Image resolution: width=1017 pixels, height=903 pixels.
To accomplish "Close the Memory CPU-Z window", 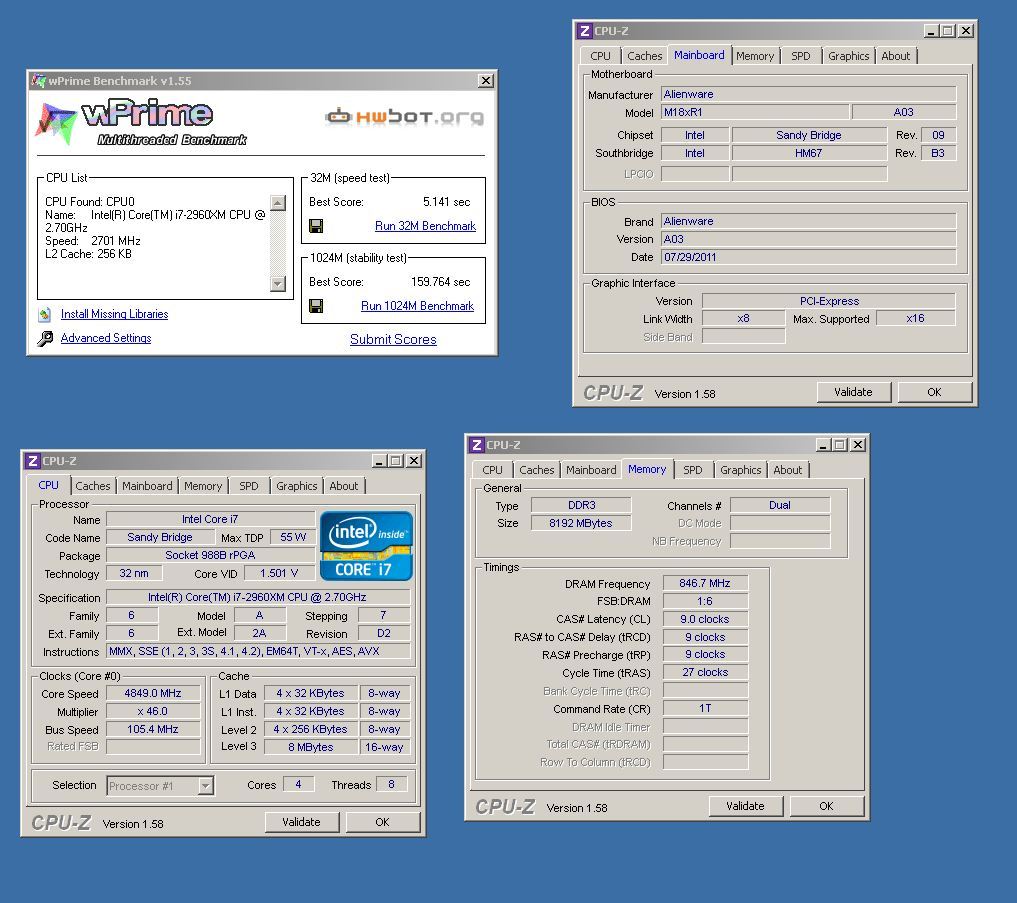I will point(857,444).
